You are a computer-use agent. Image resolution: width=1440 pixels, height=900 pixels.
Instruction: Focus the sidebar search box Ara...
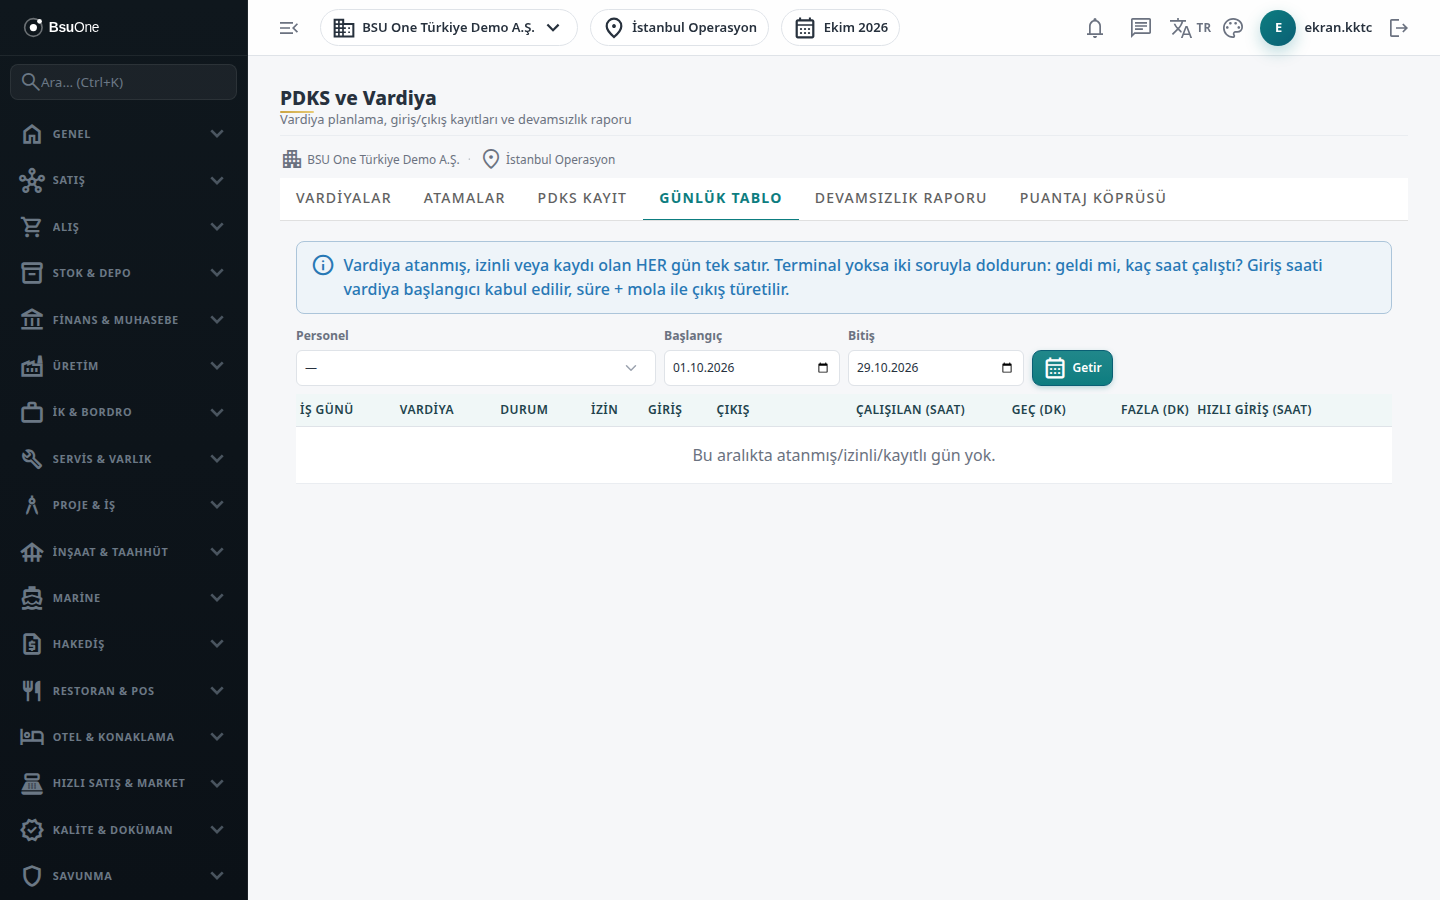pos(124,82)
